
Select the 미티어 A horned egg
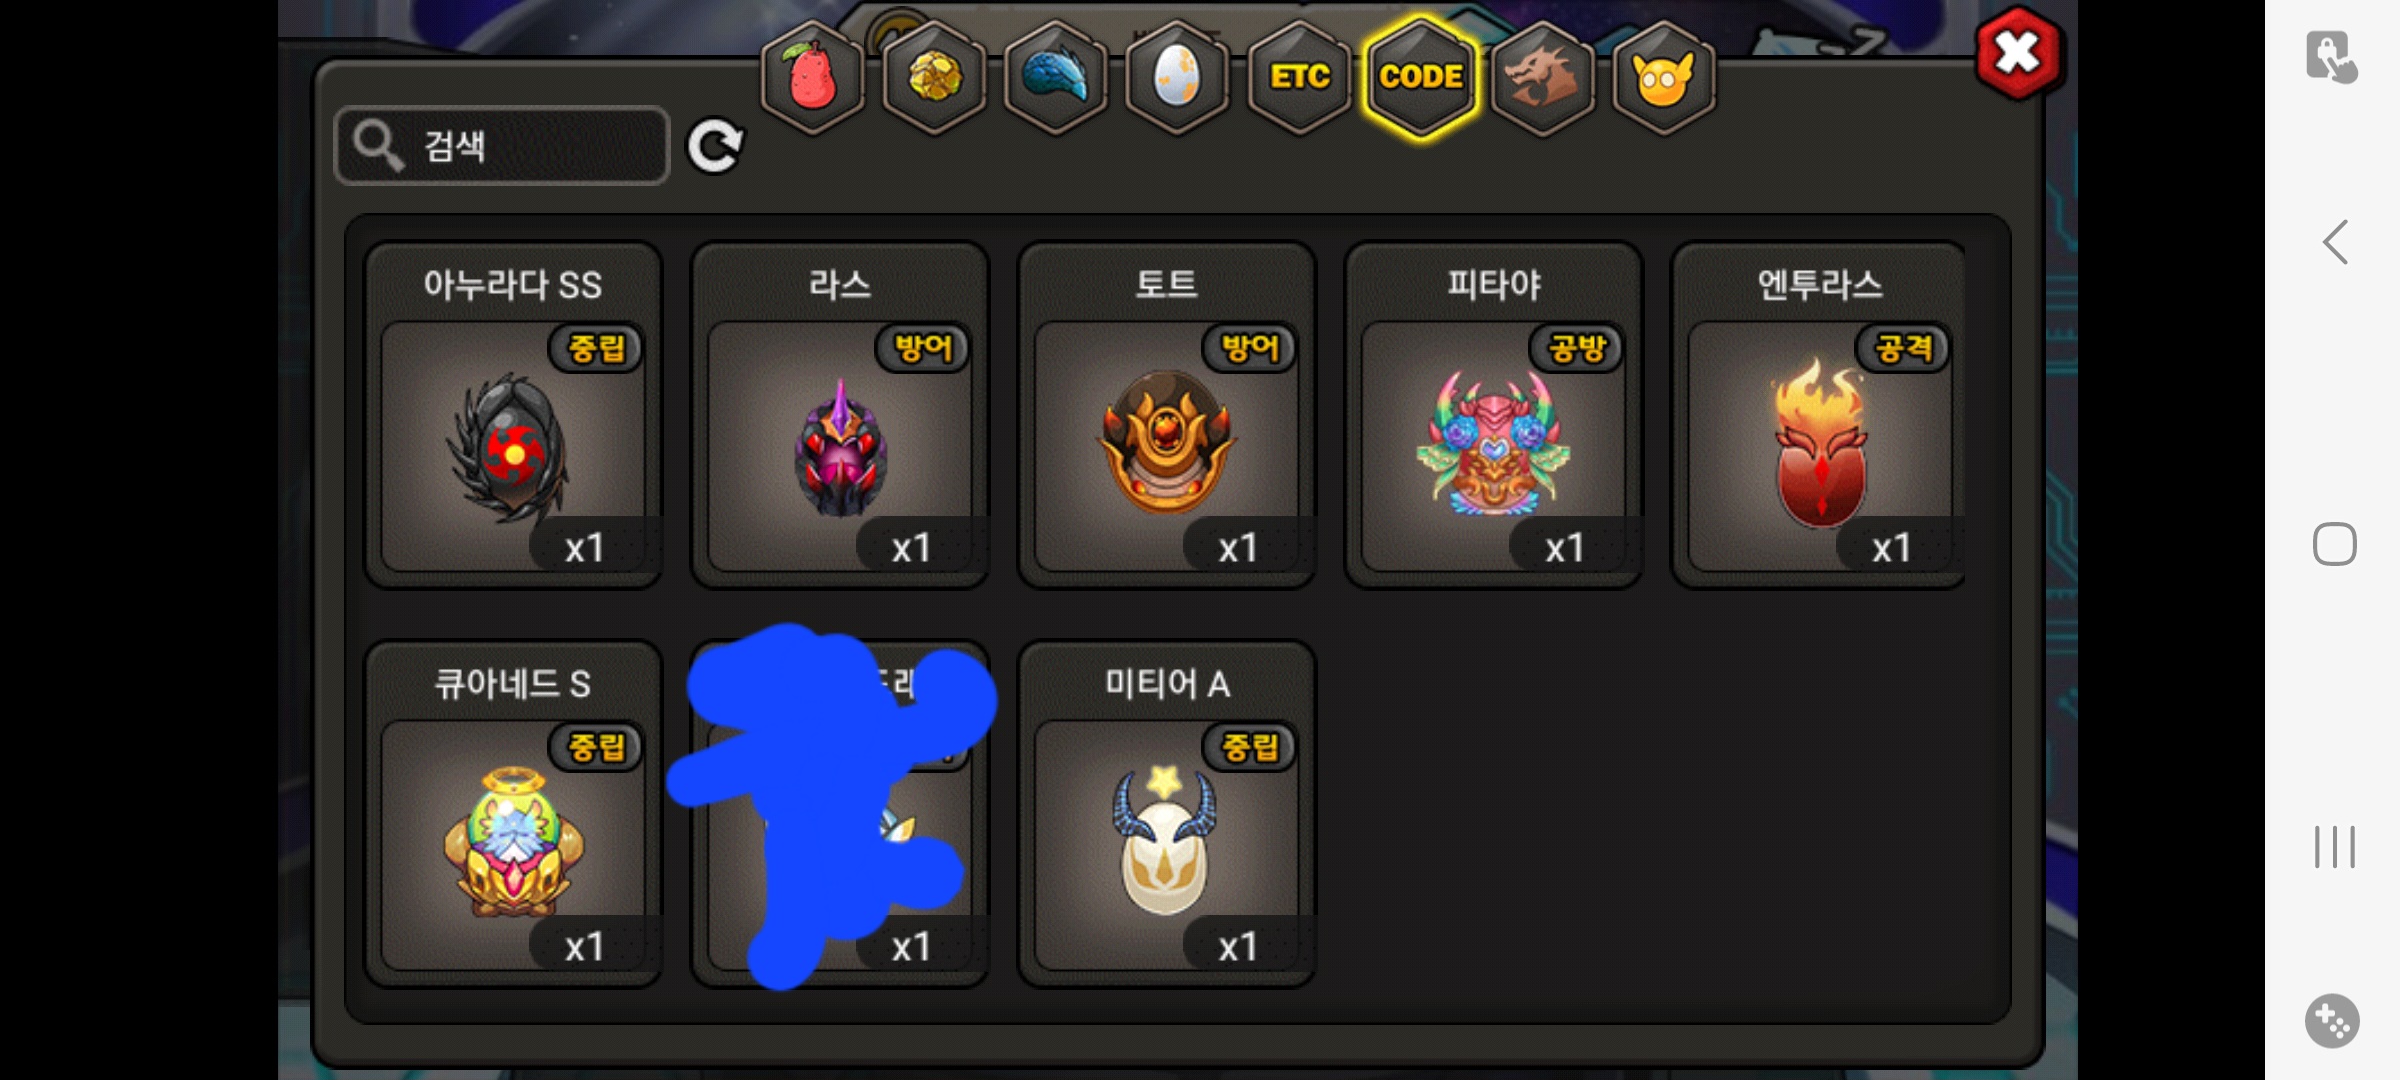1167,814
